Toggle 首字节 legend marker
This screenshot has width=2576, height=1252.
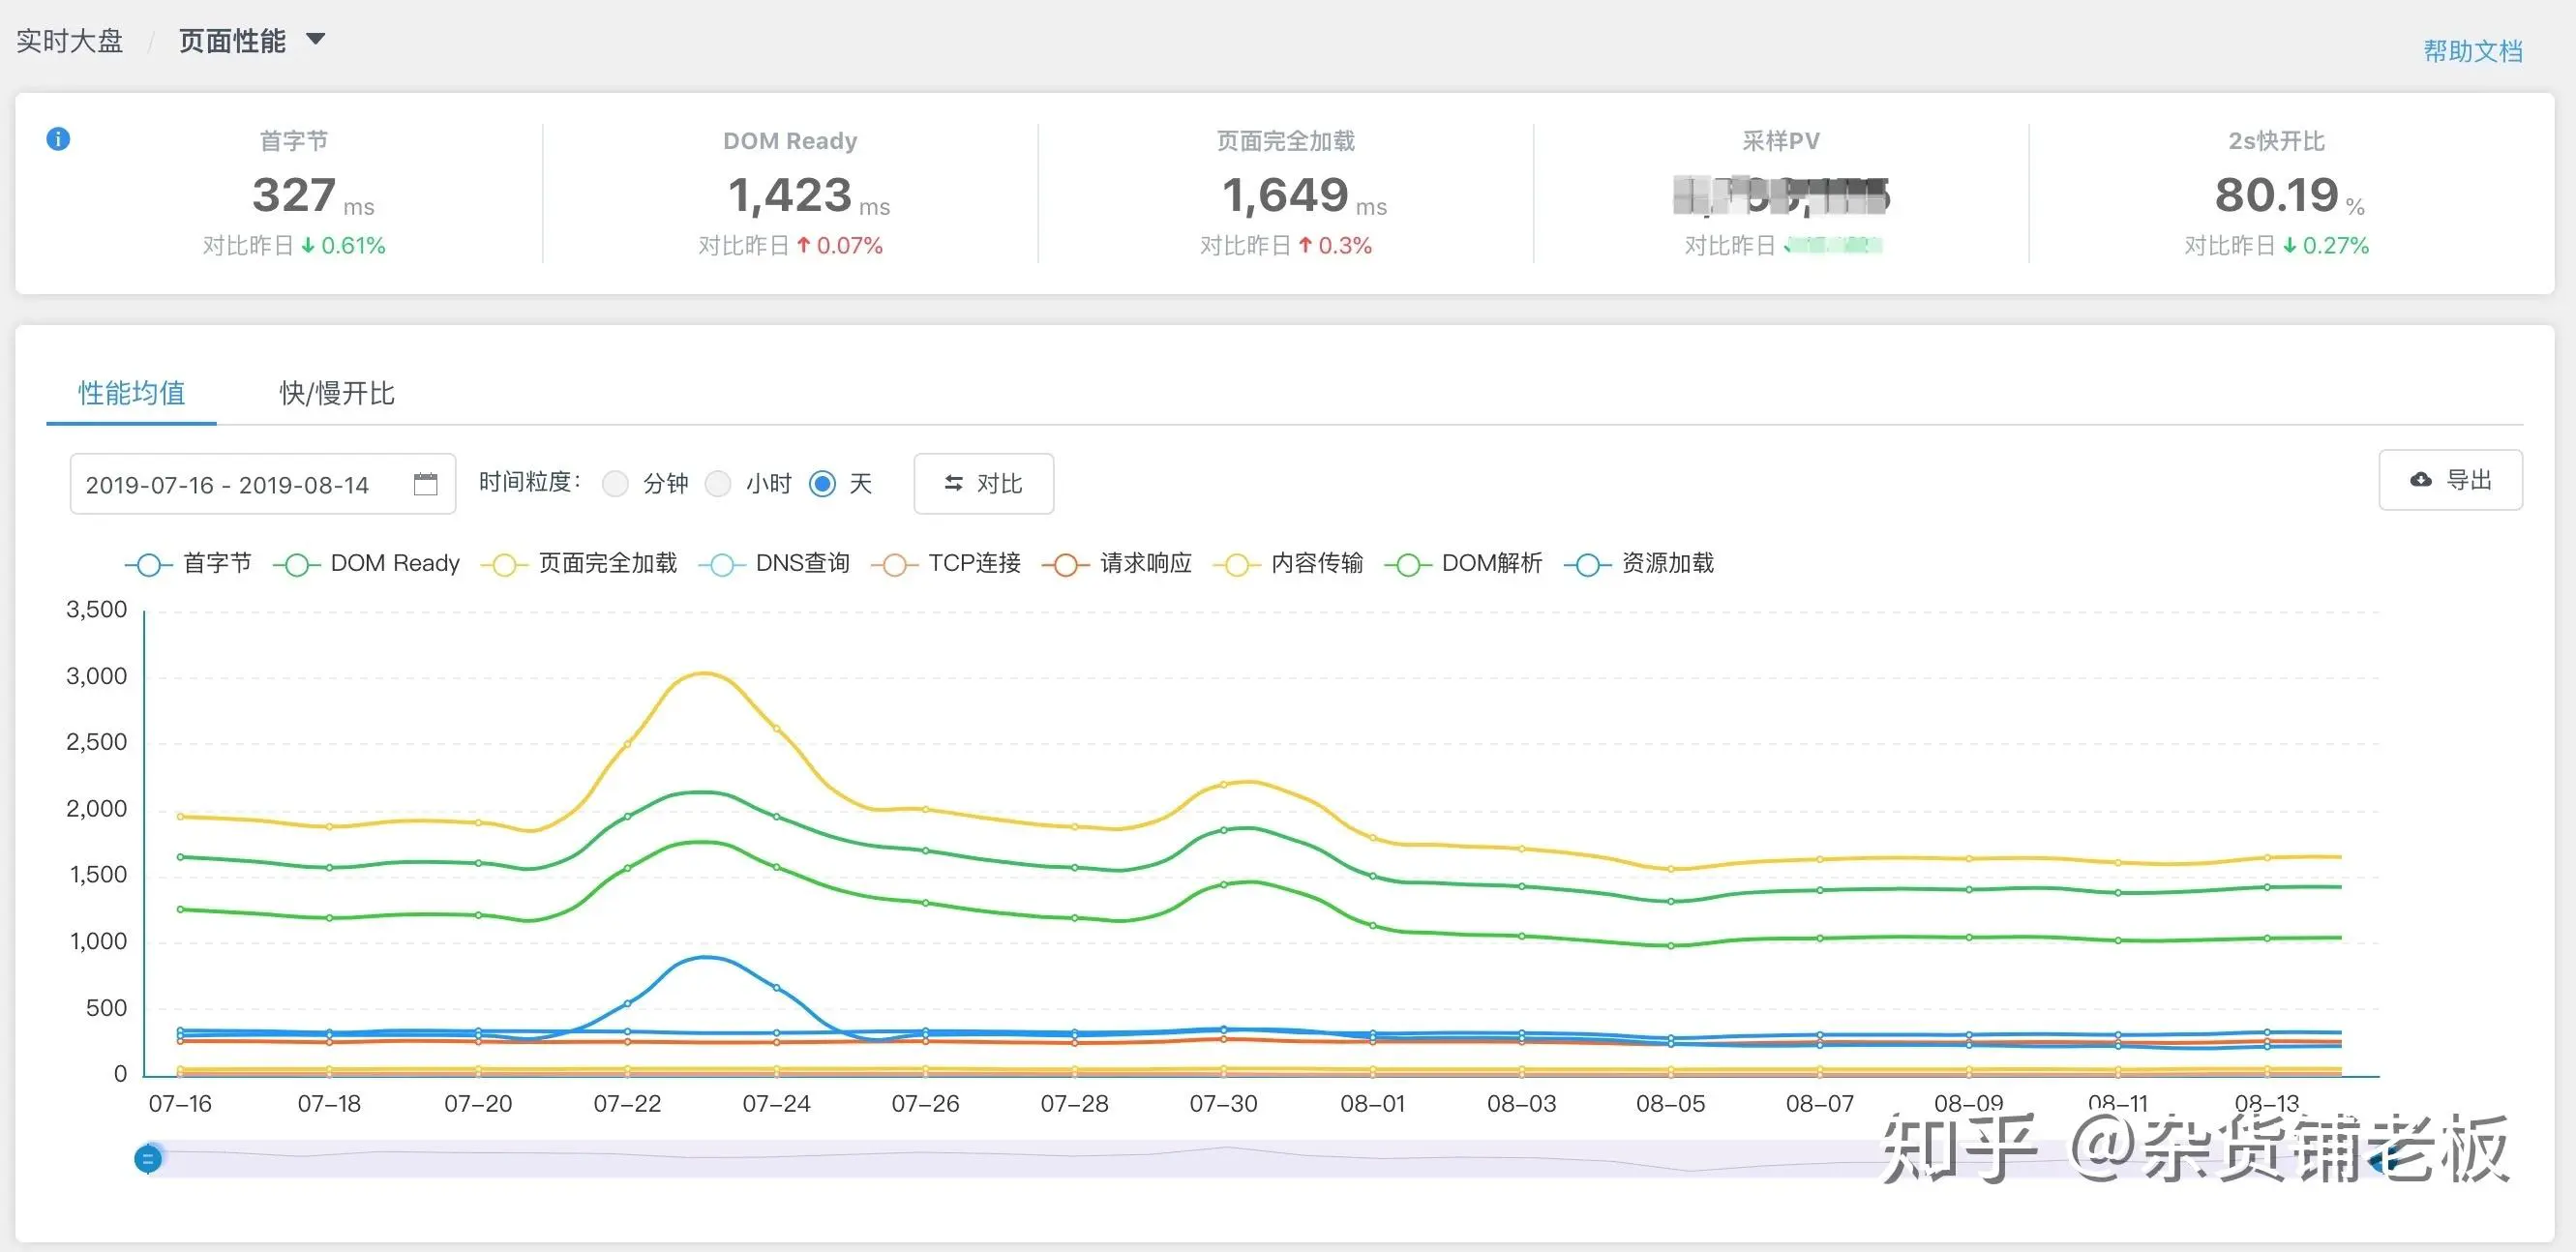pos(148,565)
